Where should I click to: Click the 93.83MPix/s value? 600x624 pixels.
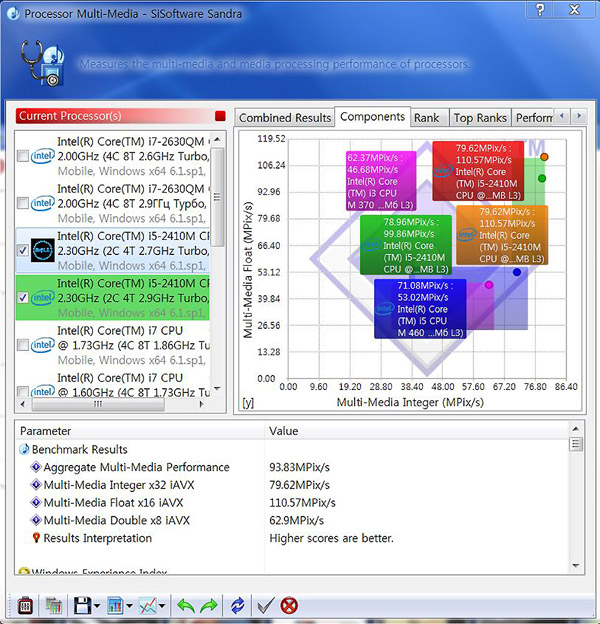tap(299, 467)
